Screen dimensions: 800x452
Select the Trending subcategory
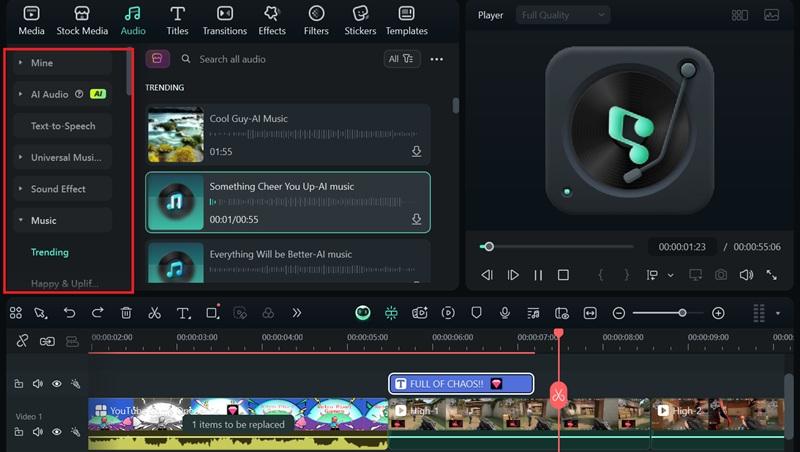pyautogui.click(x=49, y=252)
